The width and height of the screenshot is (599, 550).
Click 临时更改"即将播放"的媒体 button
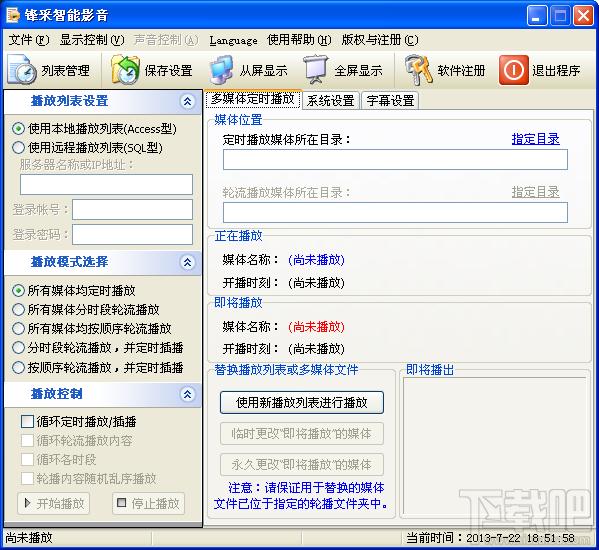point(302,434)
